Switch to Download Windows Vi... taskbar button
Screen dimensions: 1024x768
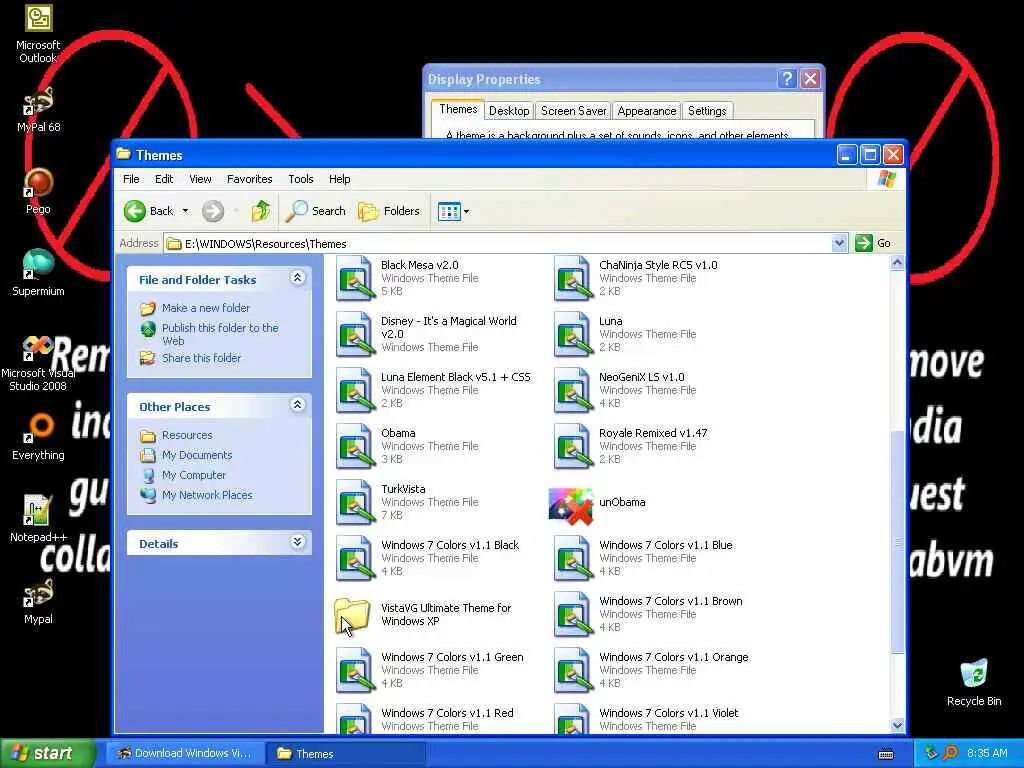point(185,753)
